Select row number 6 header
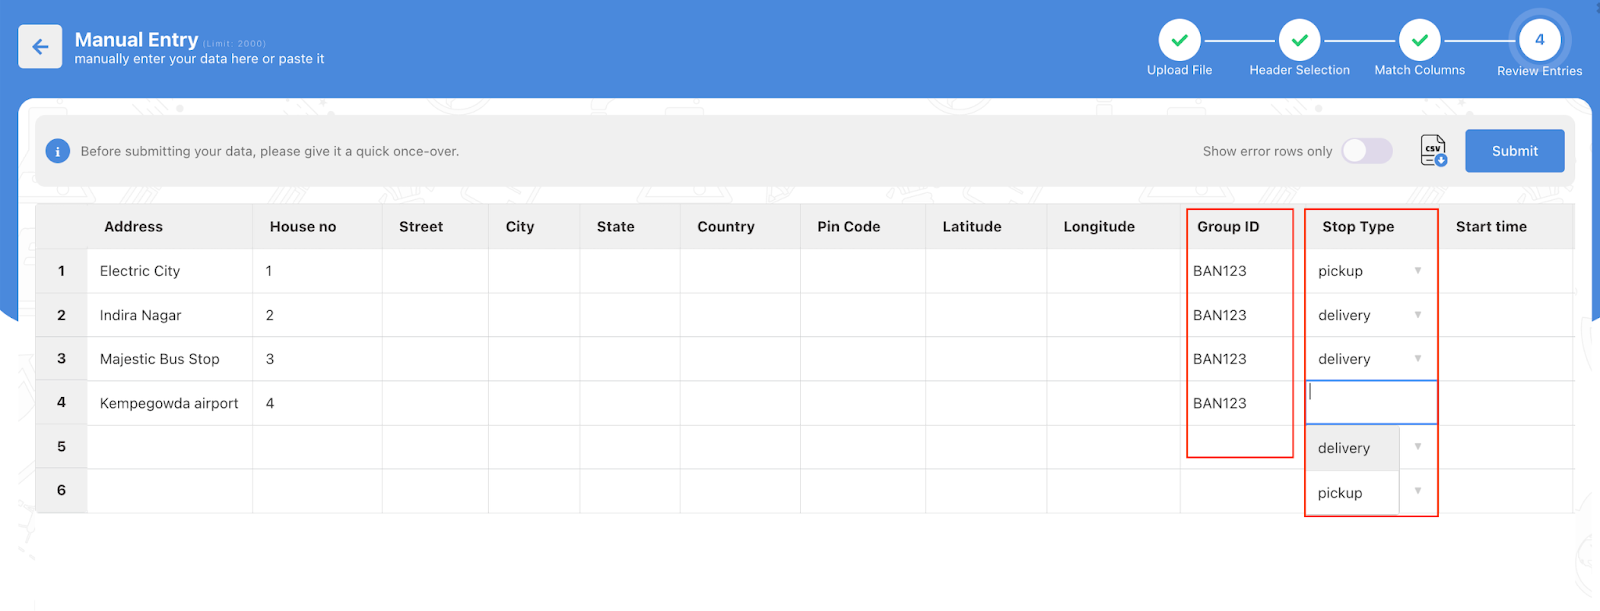Viewport: 1600px width, 611px height. coord(61,491)
